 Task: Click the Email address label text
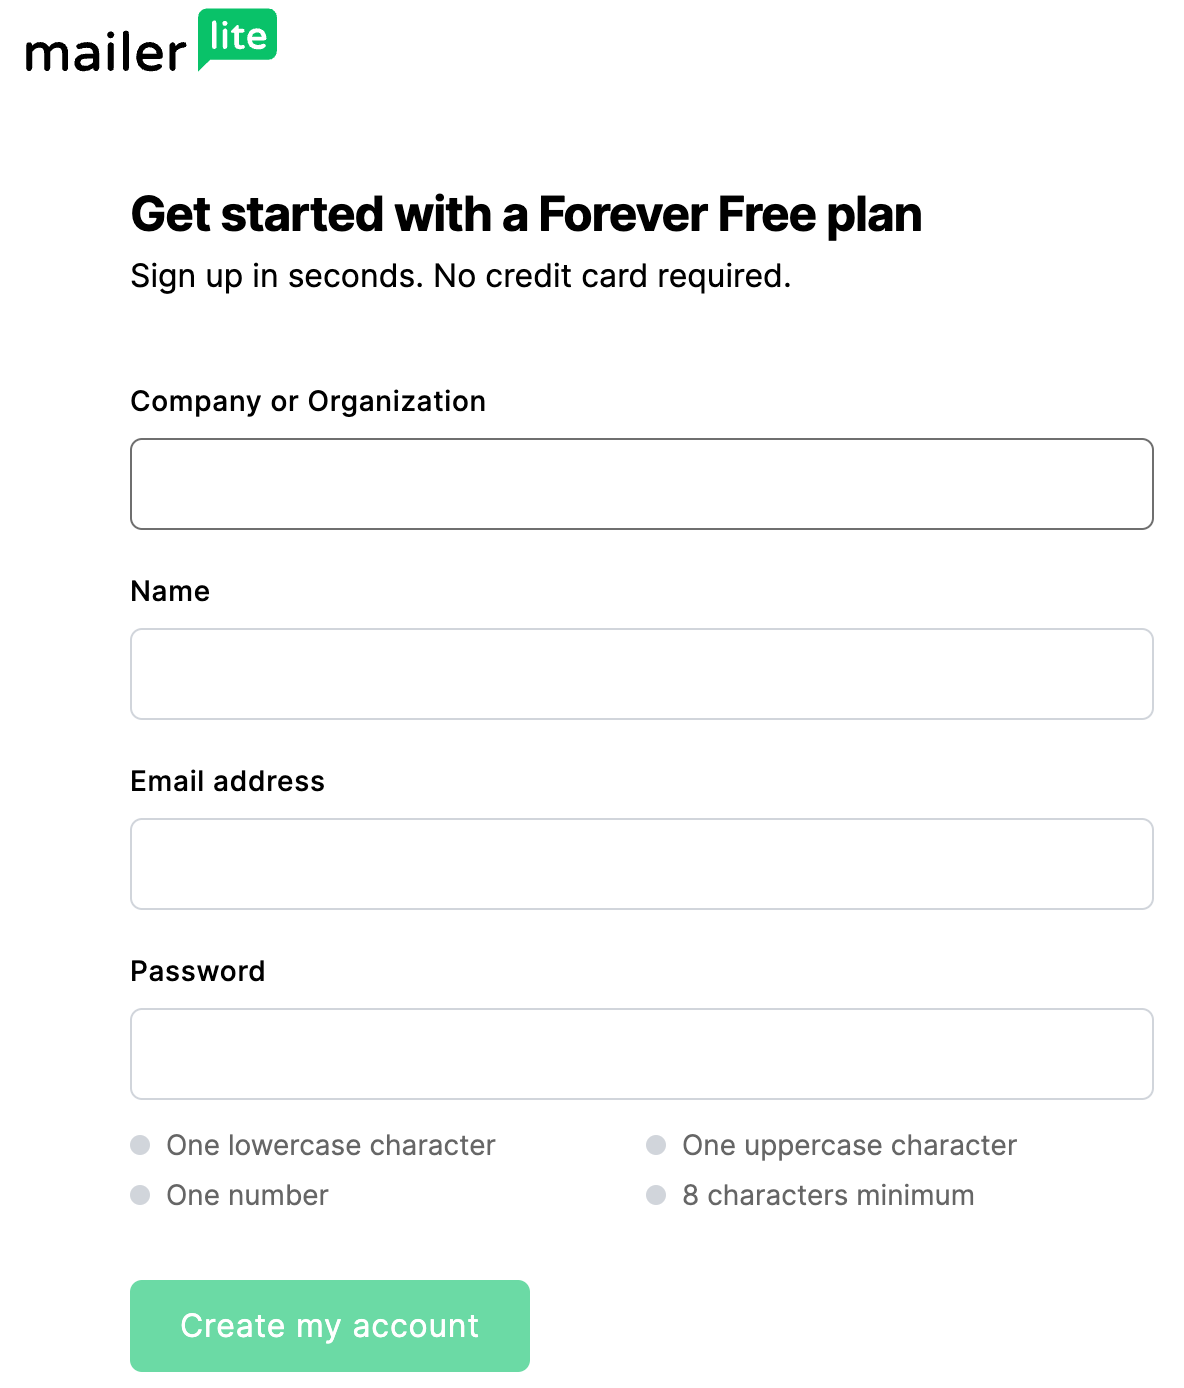click(x=228, y=781)
